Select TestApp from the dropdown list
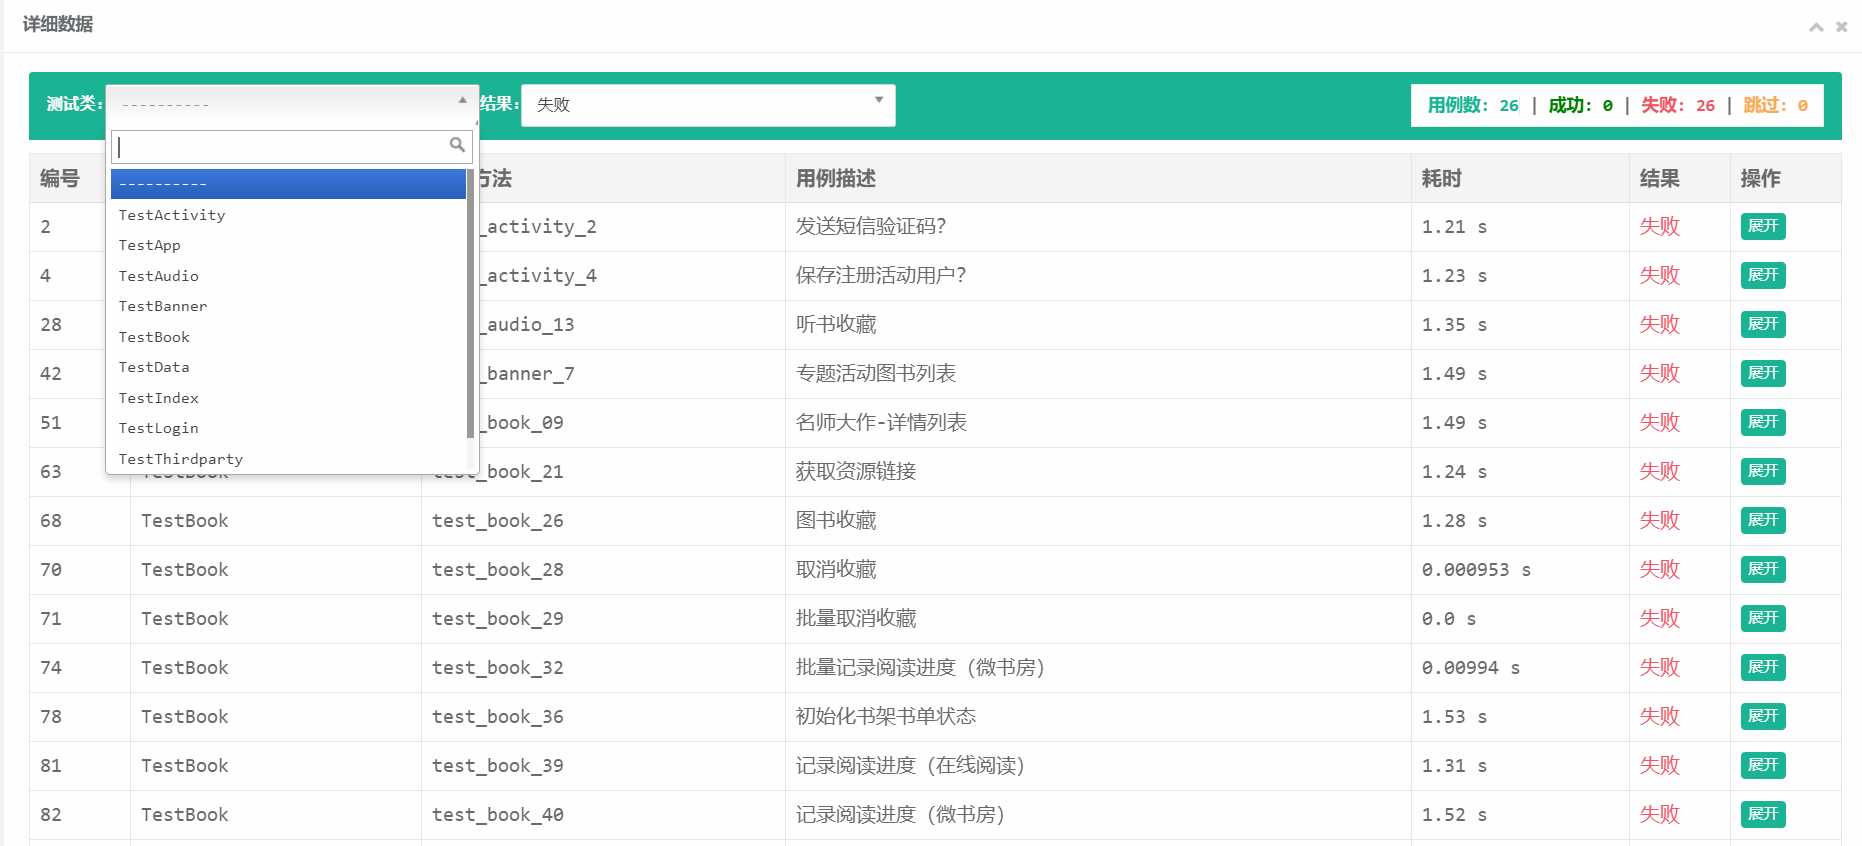This screenshot has height=846, width=1862. 288,245
